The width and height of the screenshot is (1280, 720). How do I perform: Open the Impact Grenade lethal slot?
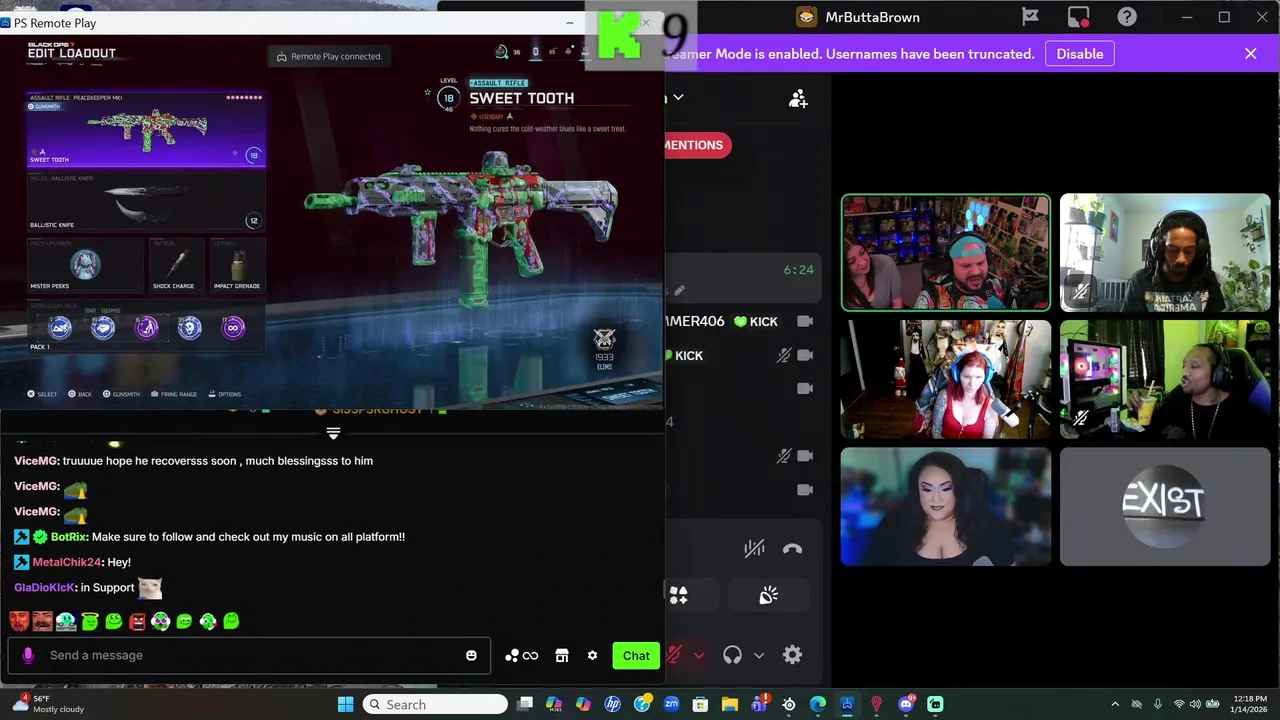tap(237, 265)
